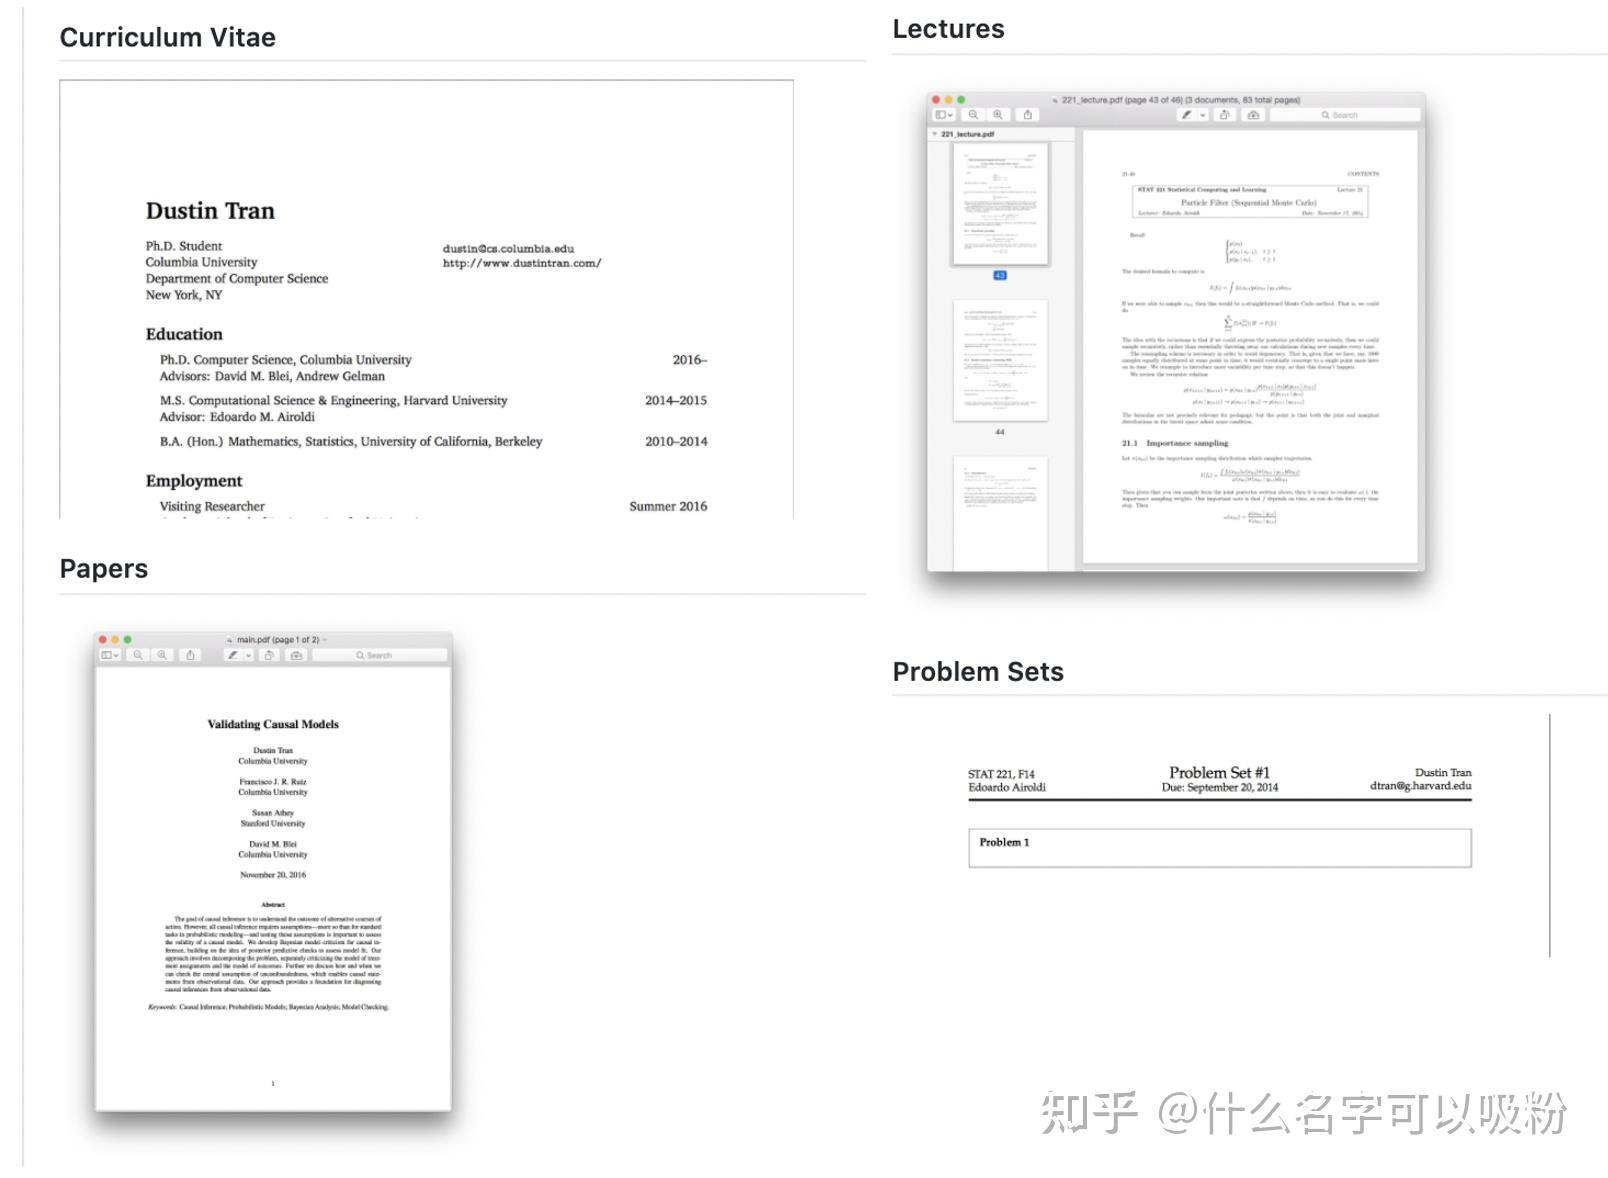Image resolution: width=1608 pixels, height=1178 pixels.
Task: Open the markup pen color dropdown
Action: (x=1203, y=114)
